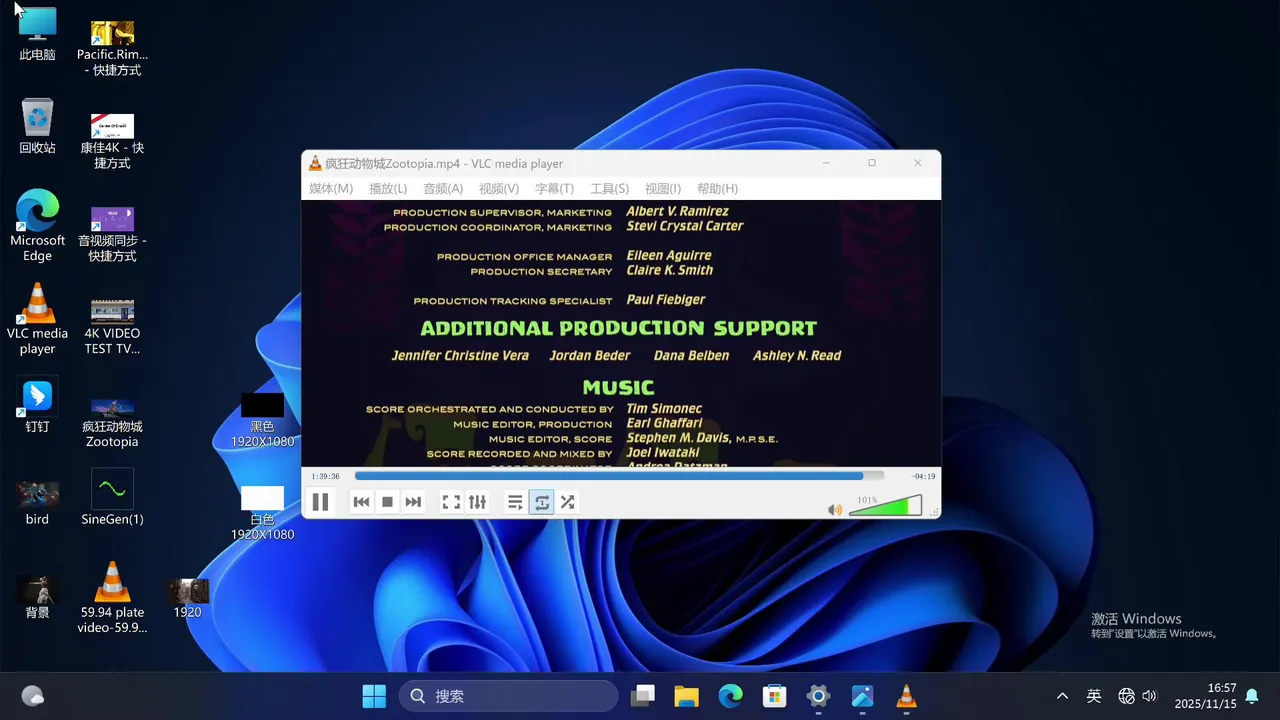
Task: Select the 康佳4K shortcut on desktop
Action: click(x=112, y=141)
